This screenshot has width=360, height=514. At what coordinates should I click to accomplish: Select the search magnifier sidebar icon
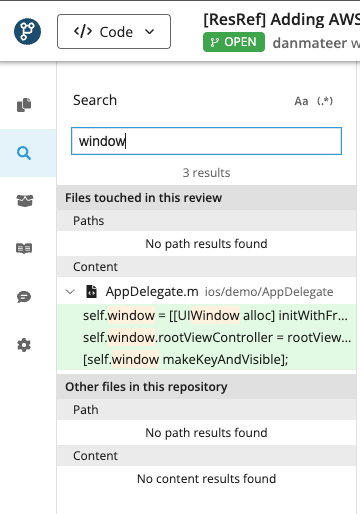[x=24, y=153]
